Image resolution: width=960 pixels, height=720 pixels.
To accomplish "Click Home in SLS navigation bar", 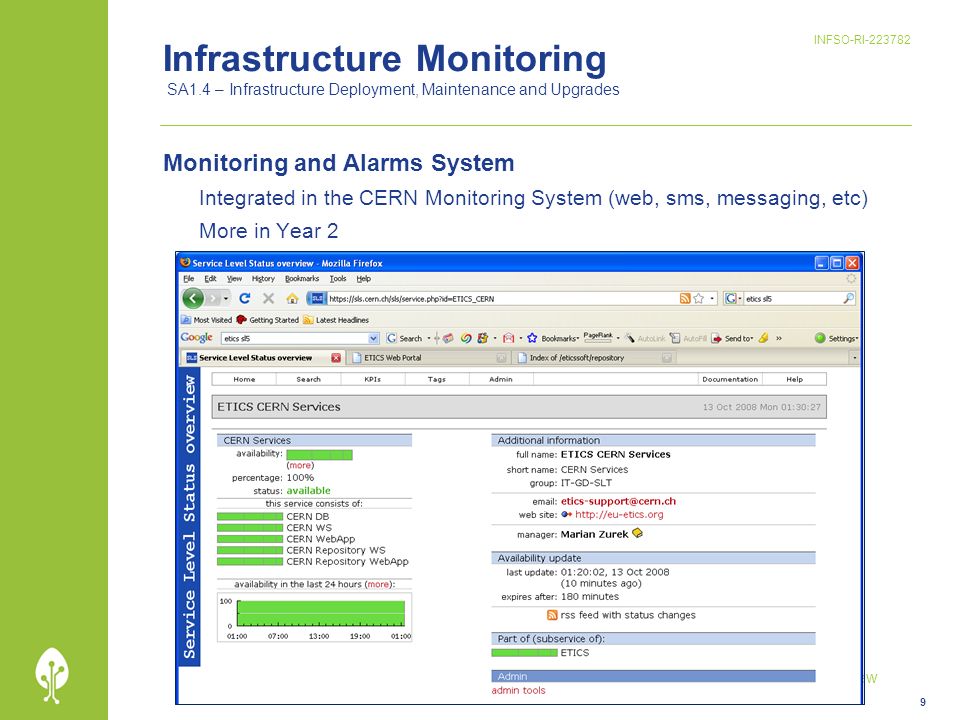I will tap(244, 380).
